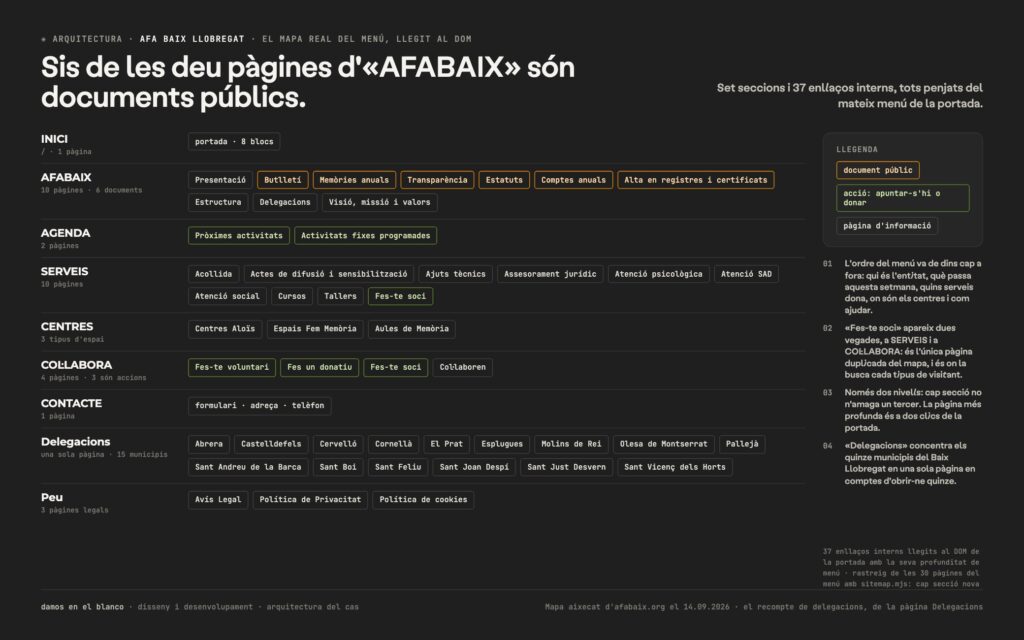Screen dimensions: 1024x640
Task: Click the Atenció SAD chip
Action: [x=746, y=274]
